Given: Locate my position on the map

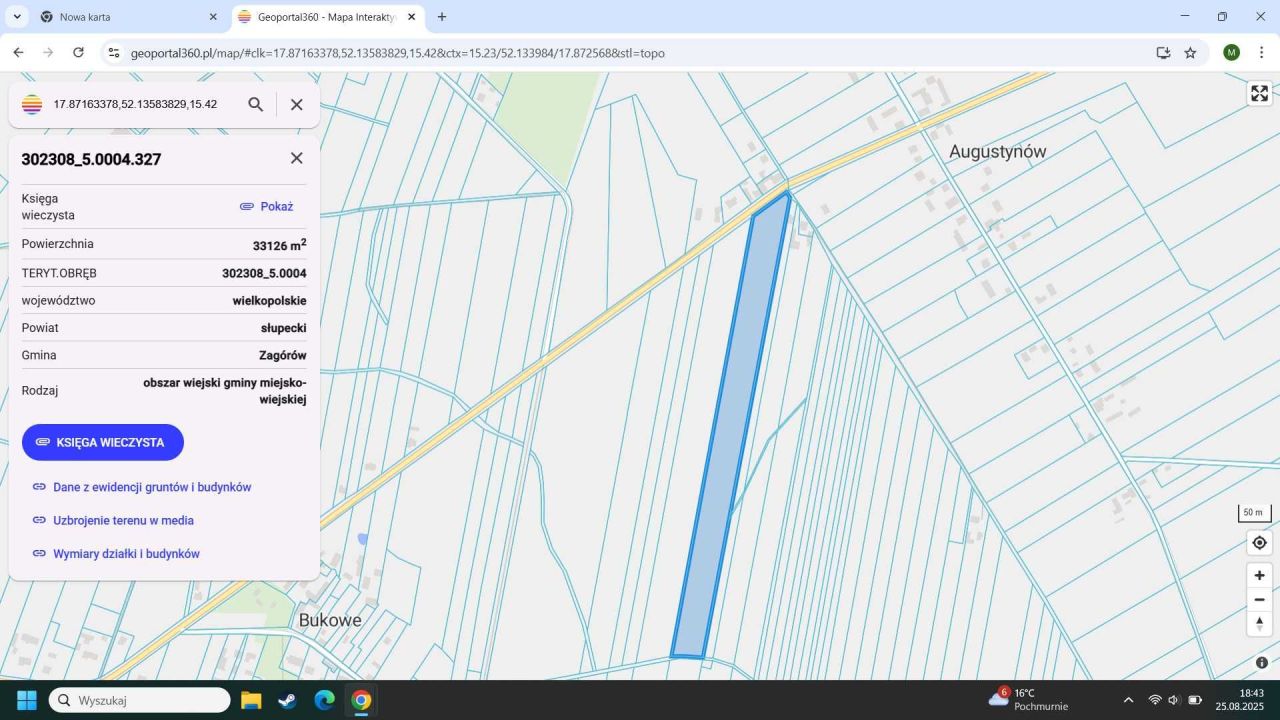Looking at the screenshot, I should [x=1259, y=543].
